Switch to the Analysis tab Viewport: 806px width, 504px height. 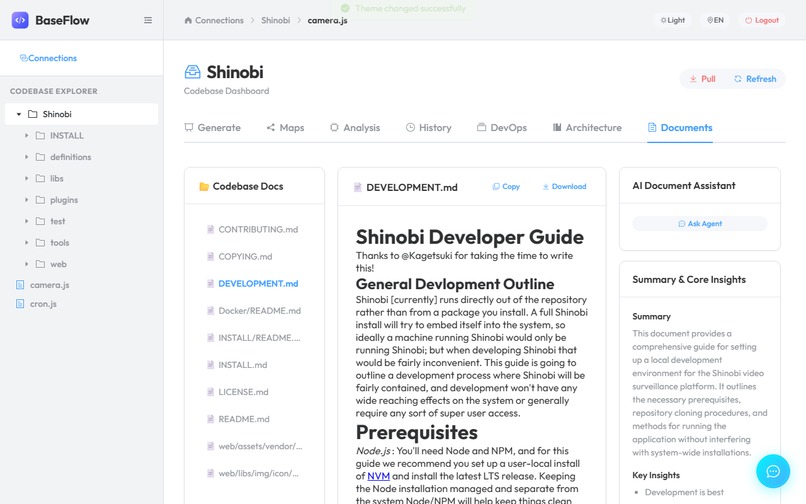(x=355, y=128)
